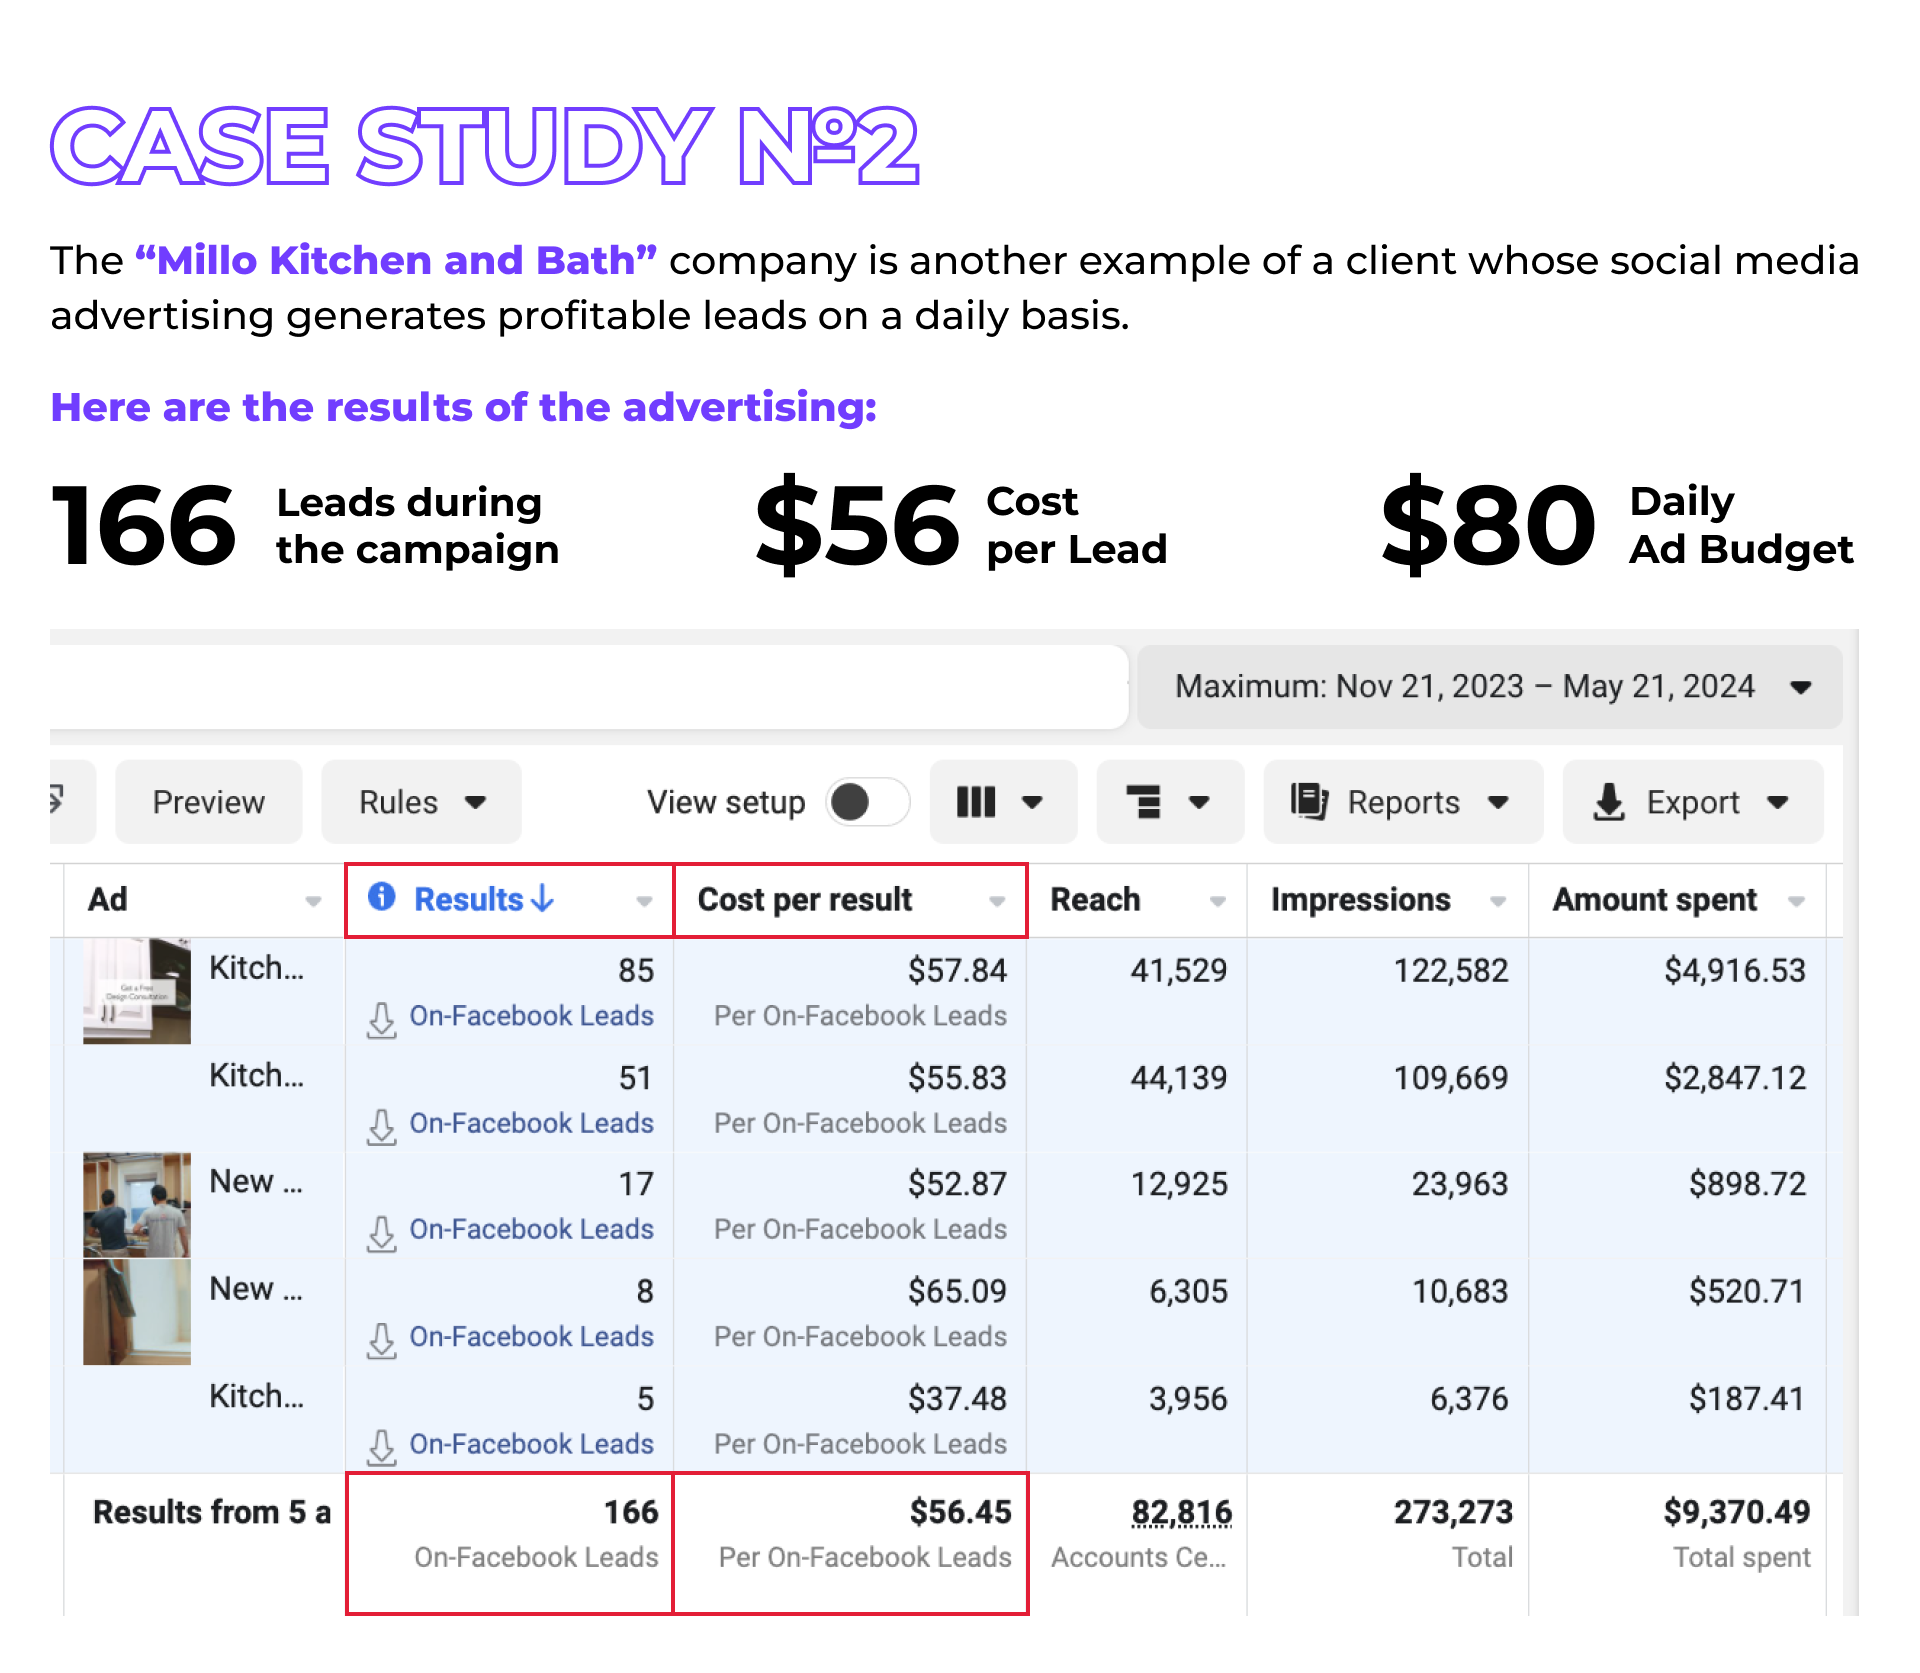Click the columns layout icon
Viewport: 1920px width, 1673px height.
tap(976, 802)
